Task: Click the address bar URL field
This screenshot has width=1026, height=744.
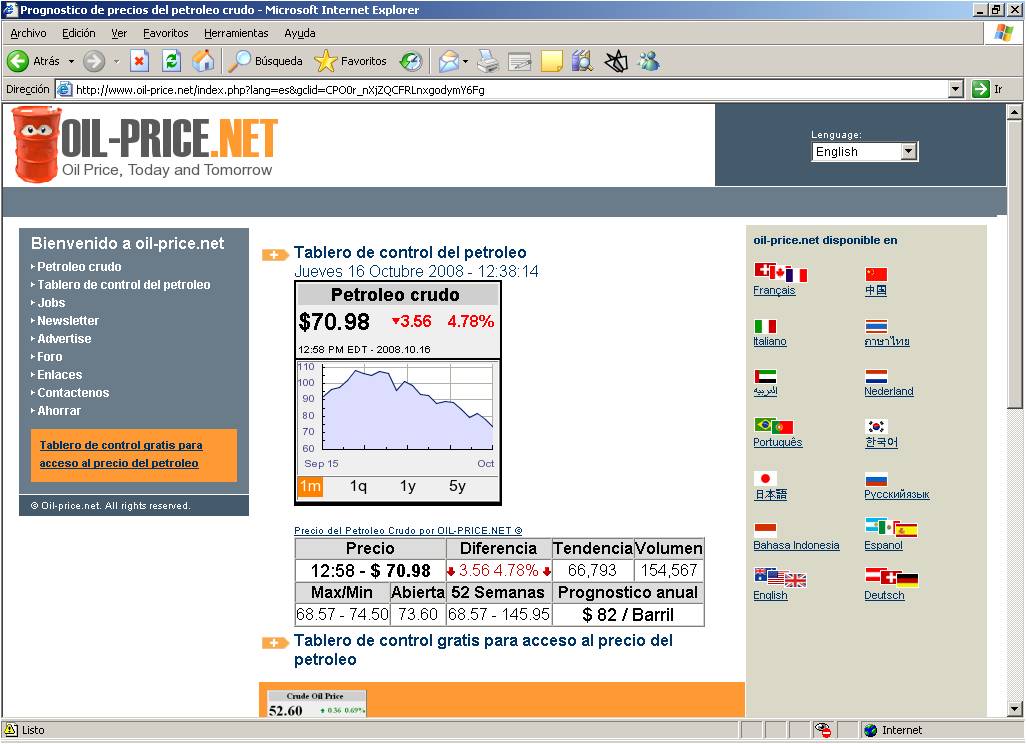Action: (x=500, y=89)
